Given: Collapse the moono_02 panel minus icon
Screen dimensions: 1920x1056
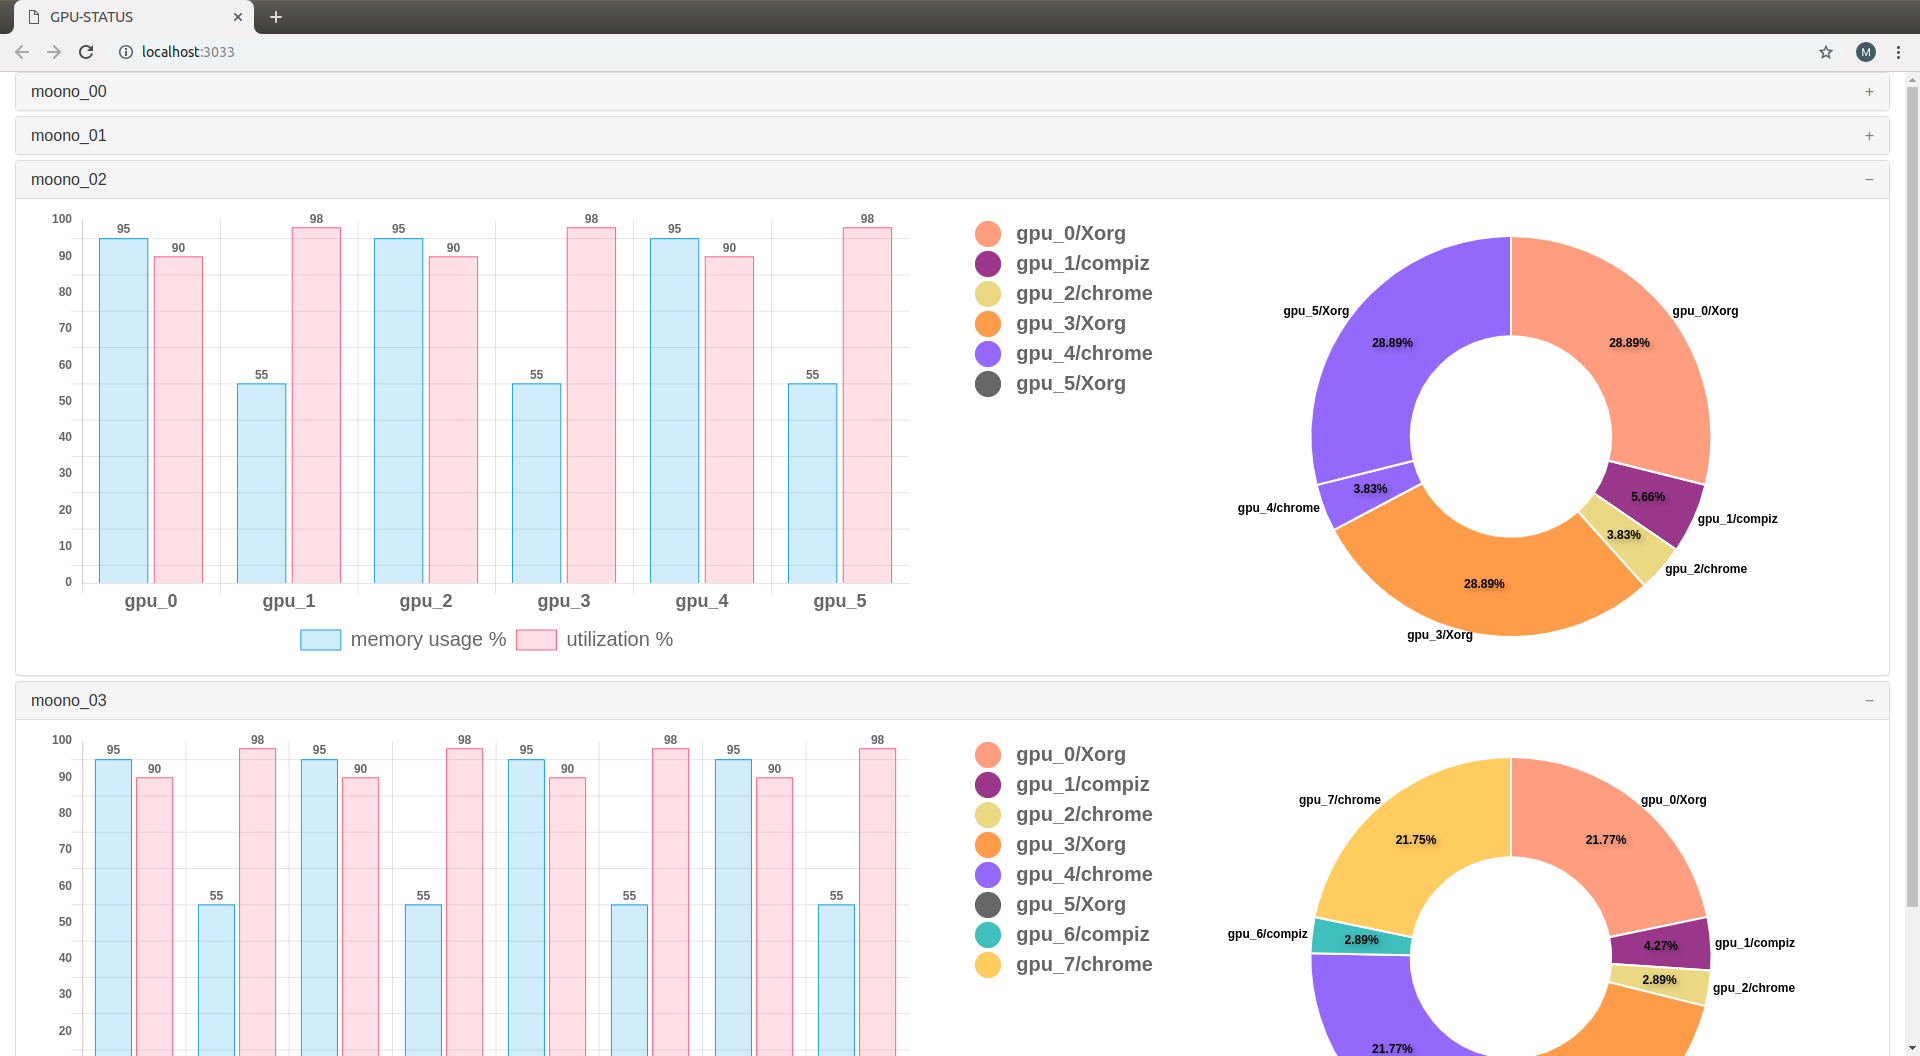Looking at the screenshot, I should pos(1869,180).
